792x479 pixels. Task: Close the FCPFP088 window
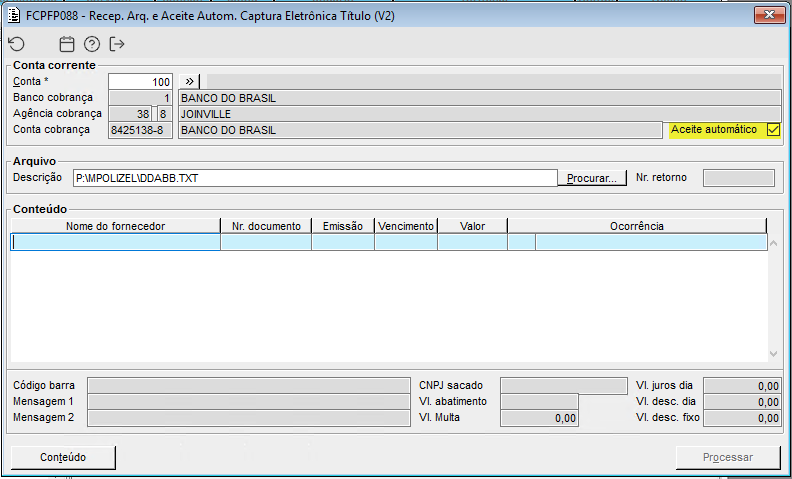[x=768, y=15]
